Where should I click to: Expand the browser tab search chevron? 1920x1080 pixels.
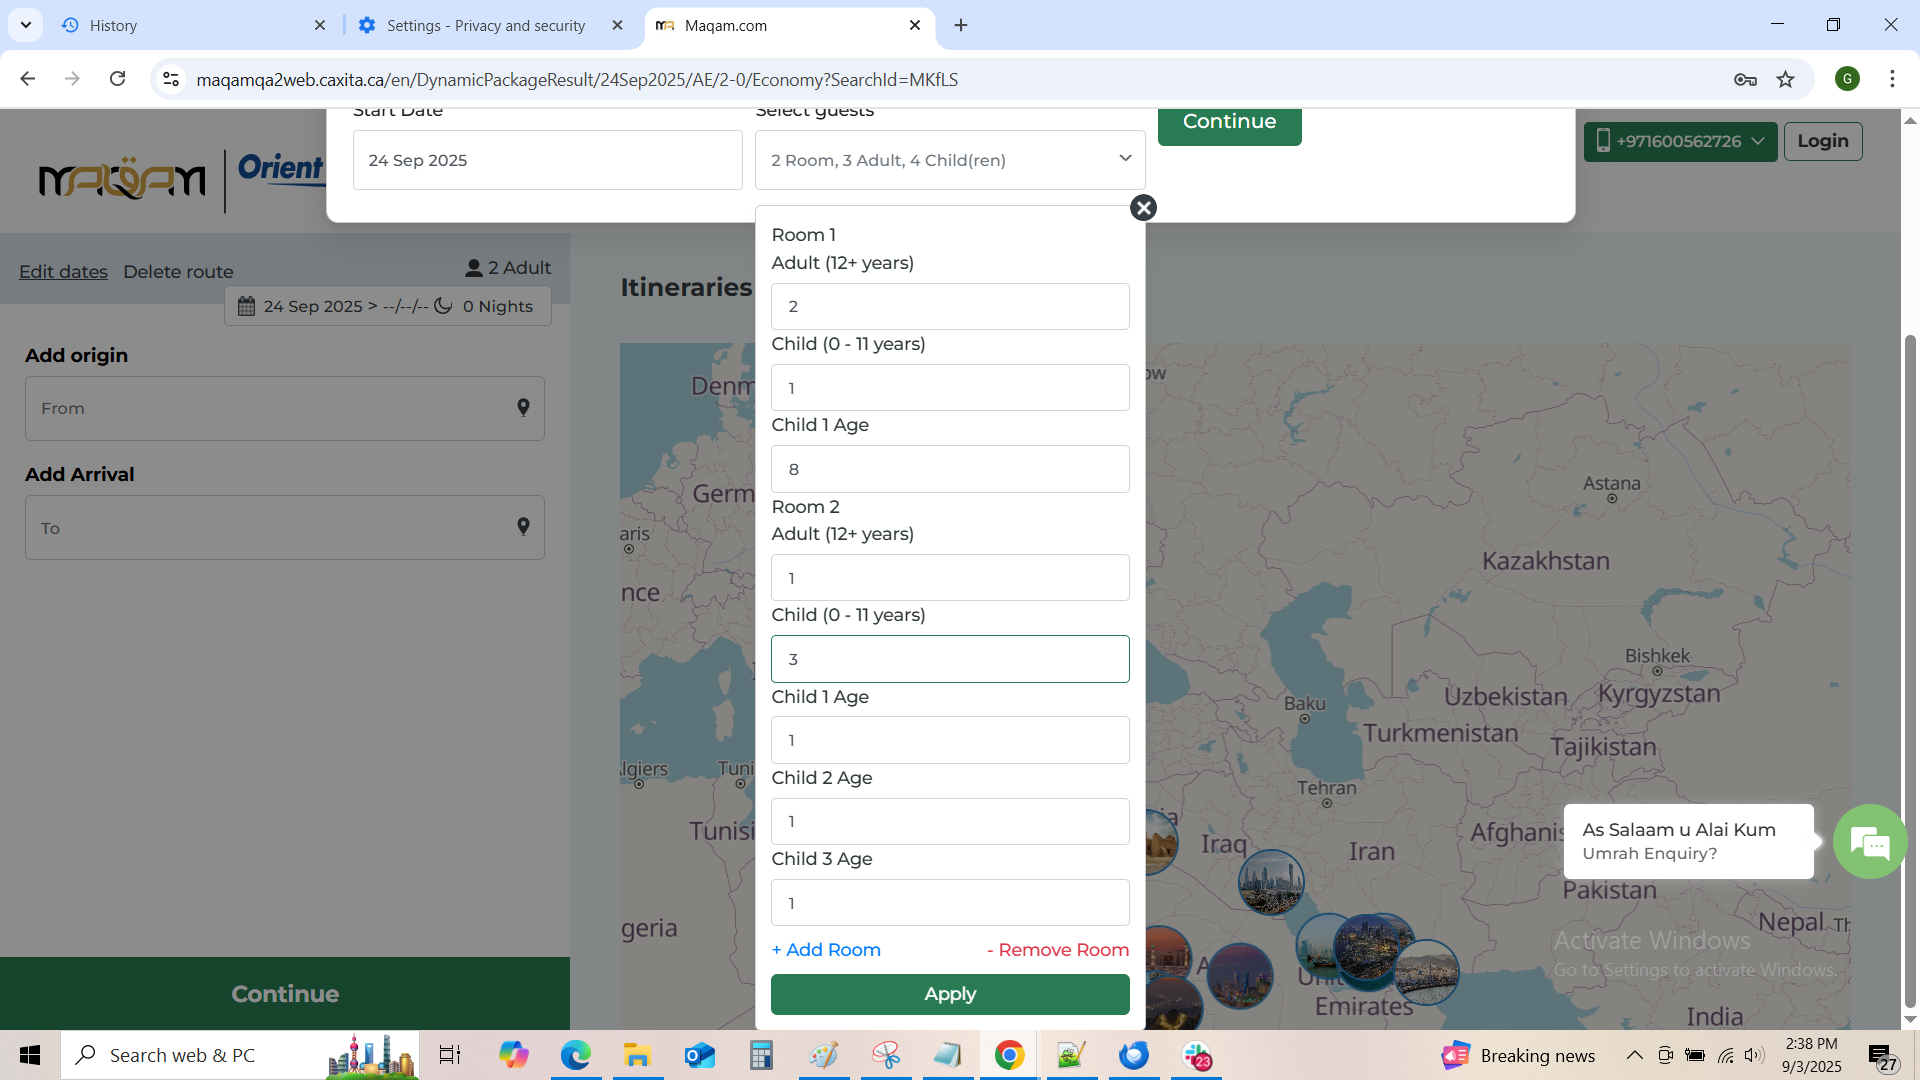click(x=25, y=25)
